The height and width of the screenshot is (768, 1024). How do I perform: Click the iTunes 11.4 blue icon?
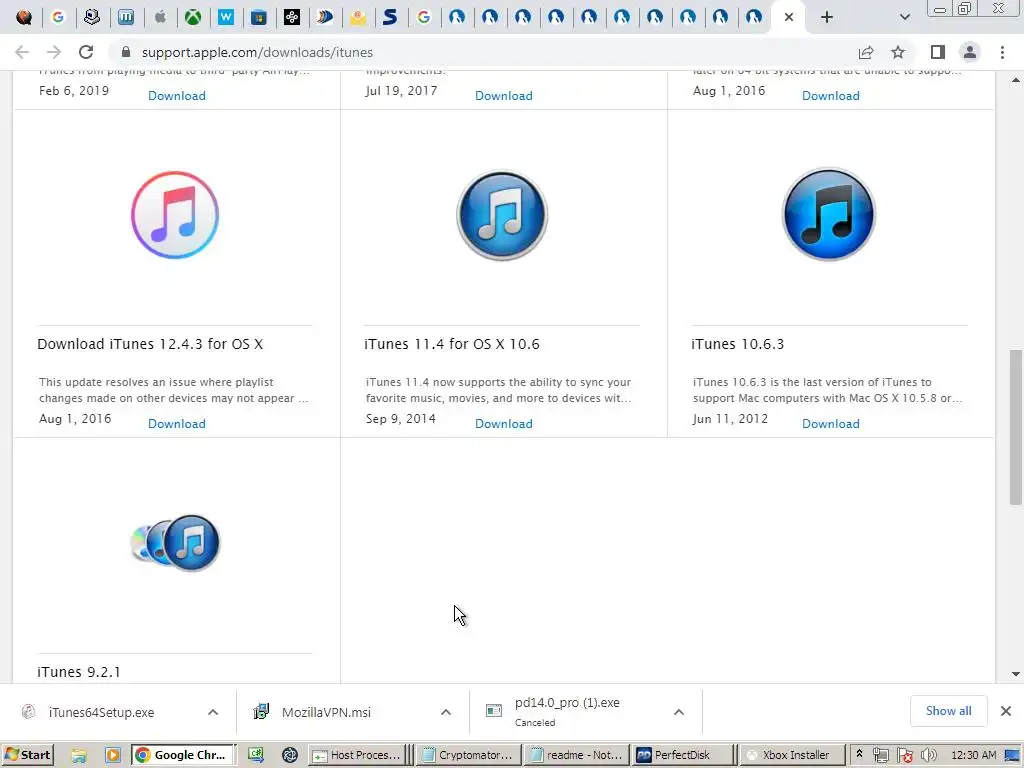502,215
